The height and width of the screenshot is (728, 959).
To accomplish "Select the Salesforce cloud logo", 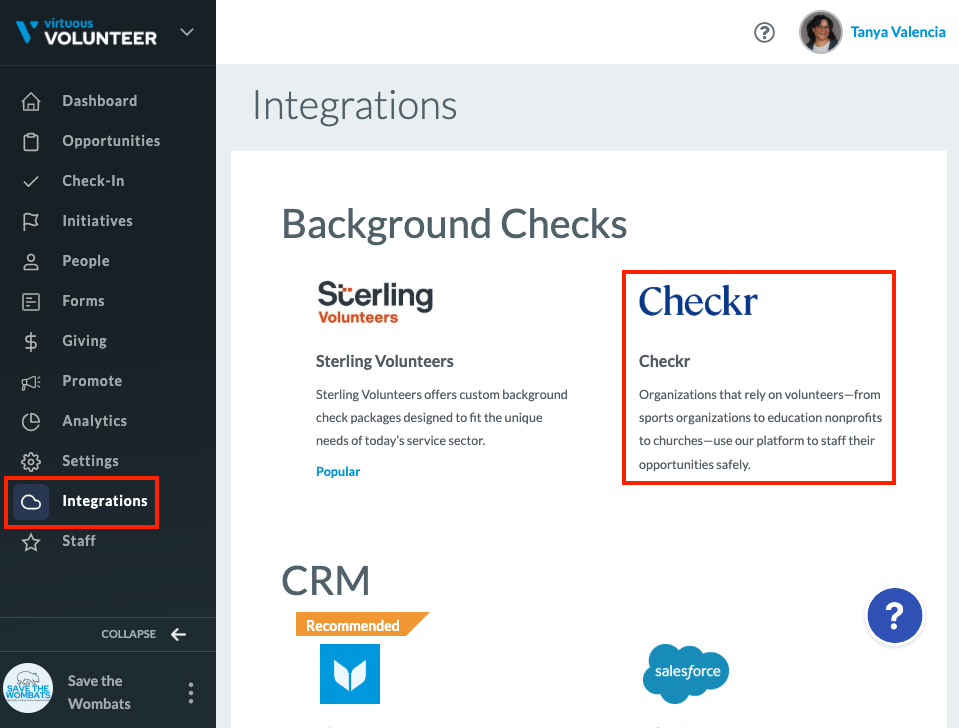I will point(686,674).
